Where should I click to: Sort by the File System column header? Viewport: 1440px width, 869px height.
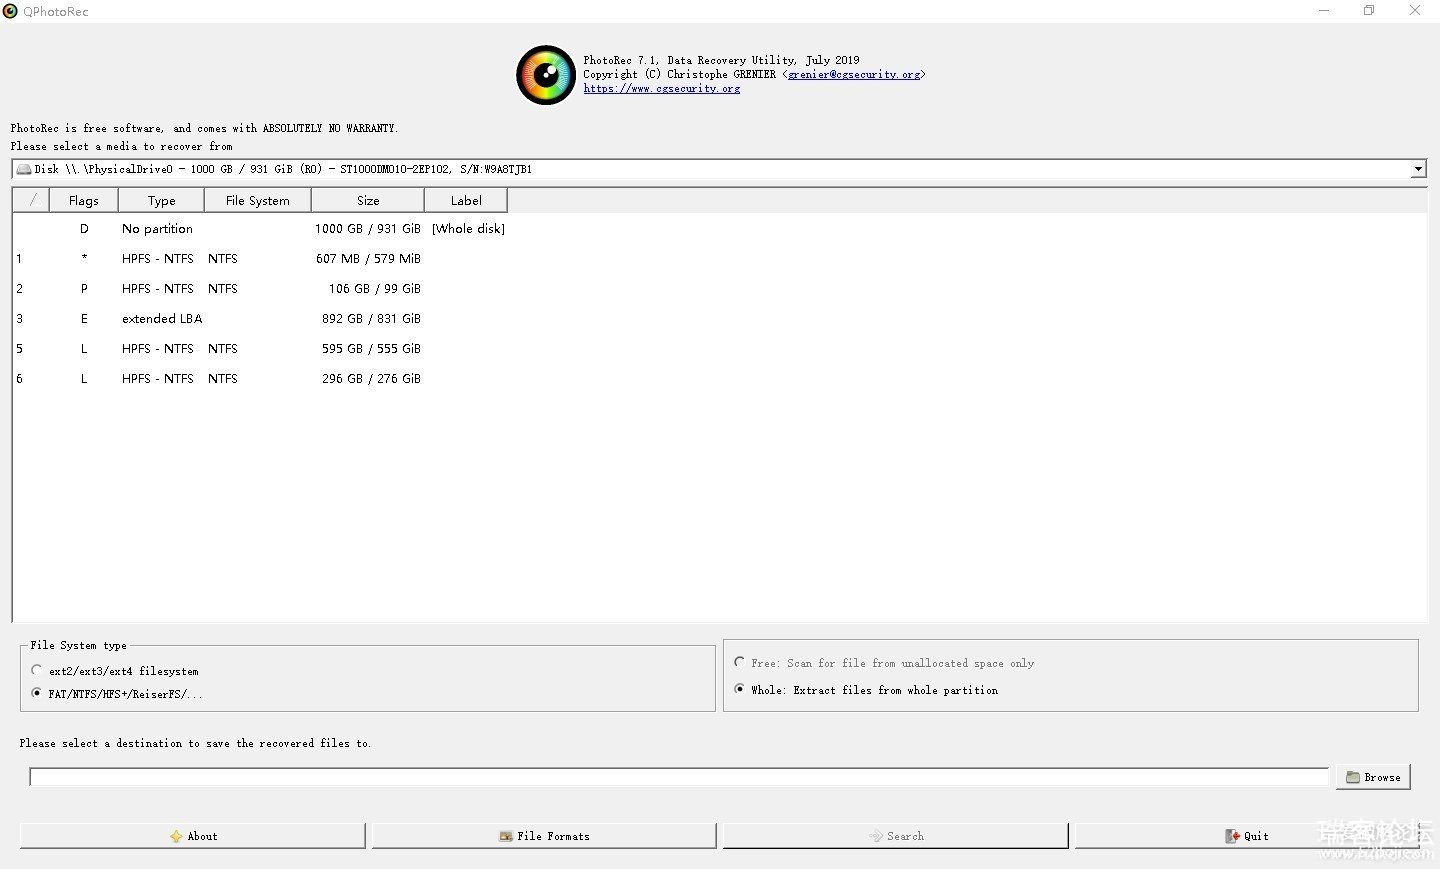[258, 200]
